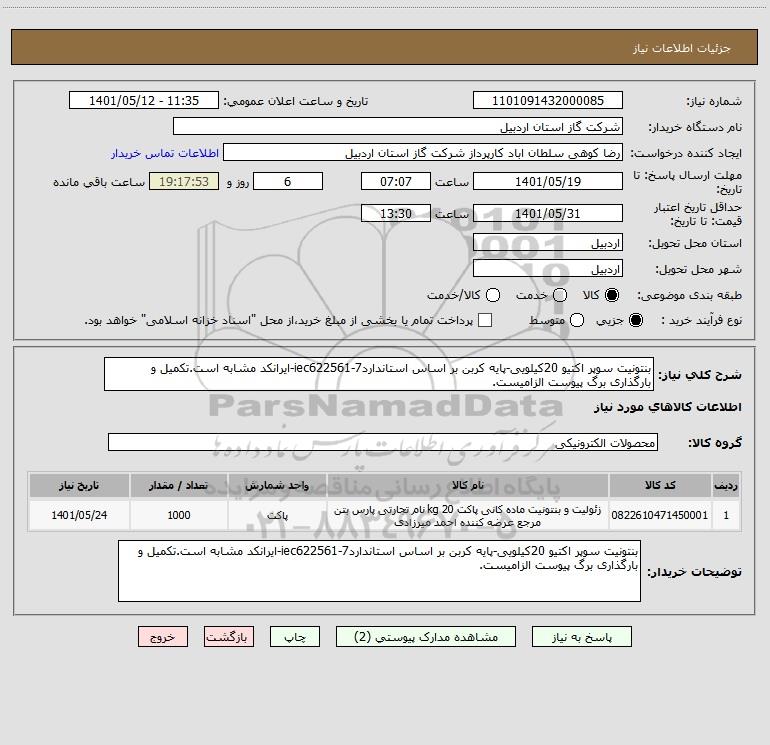Click the پاسخ به نیاز button
Viewport: 770px width, 745px height.
pos(582,637)
